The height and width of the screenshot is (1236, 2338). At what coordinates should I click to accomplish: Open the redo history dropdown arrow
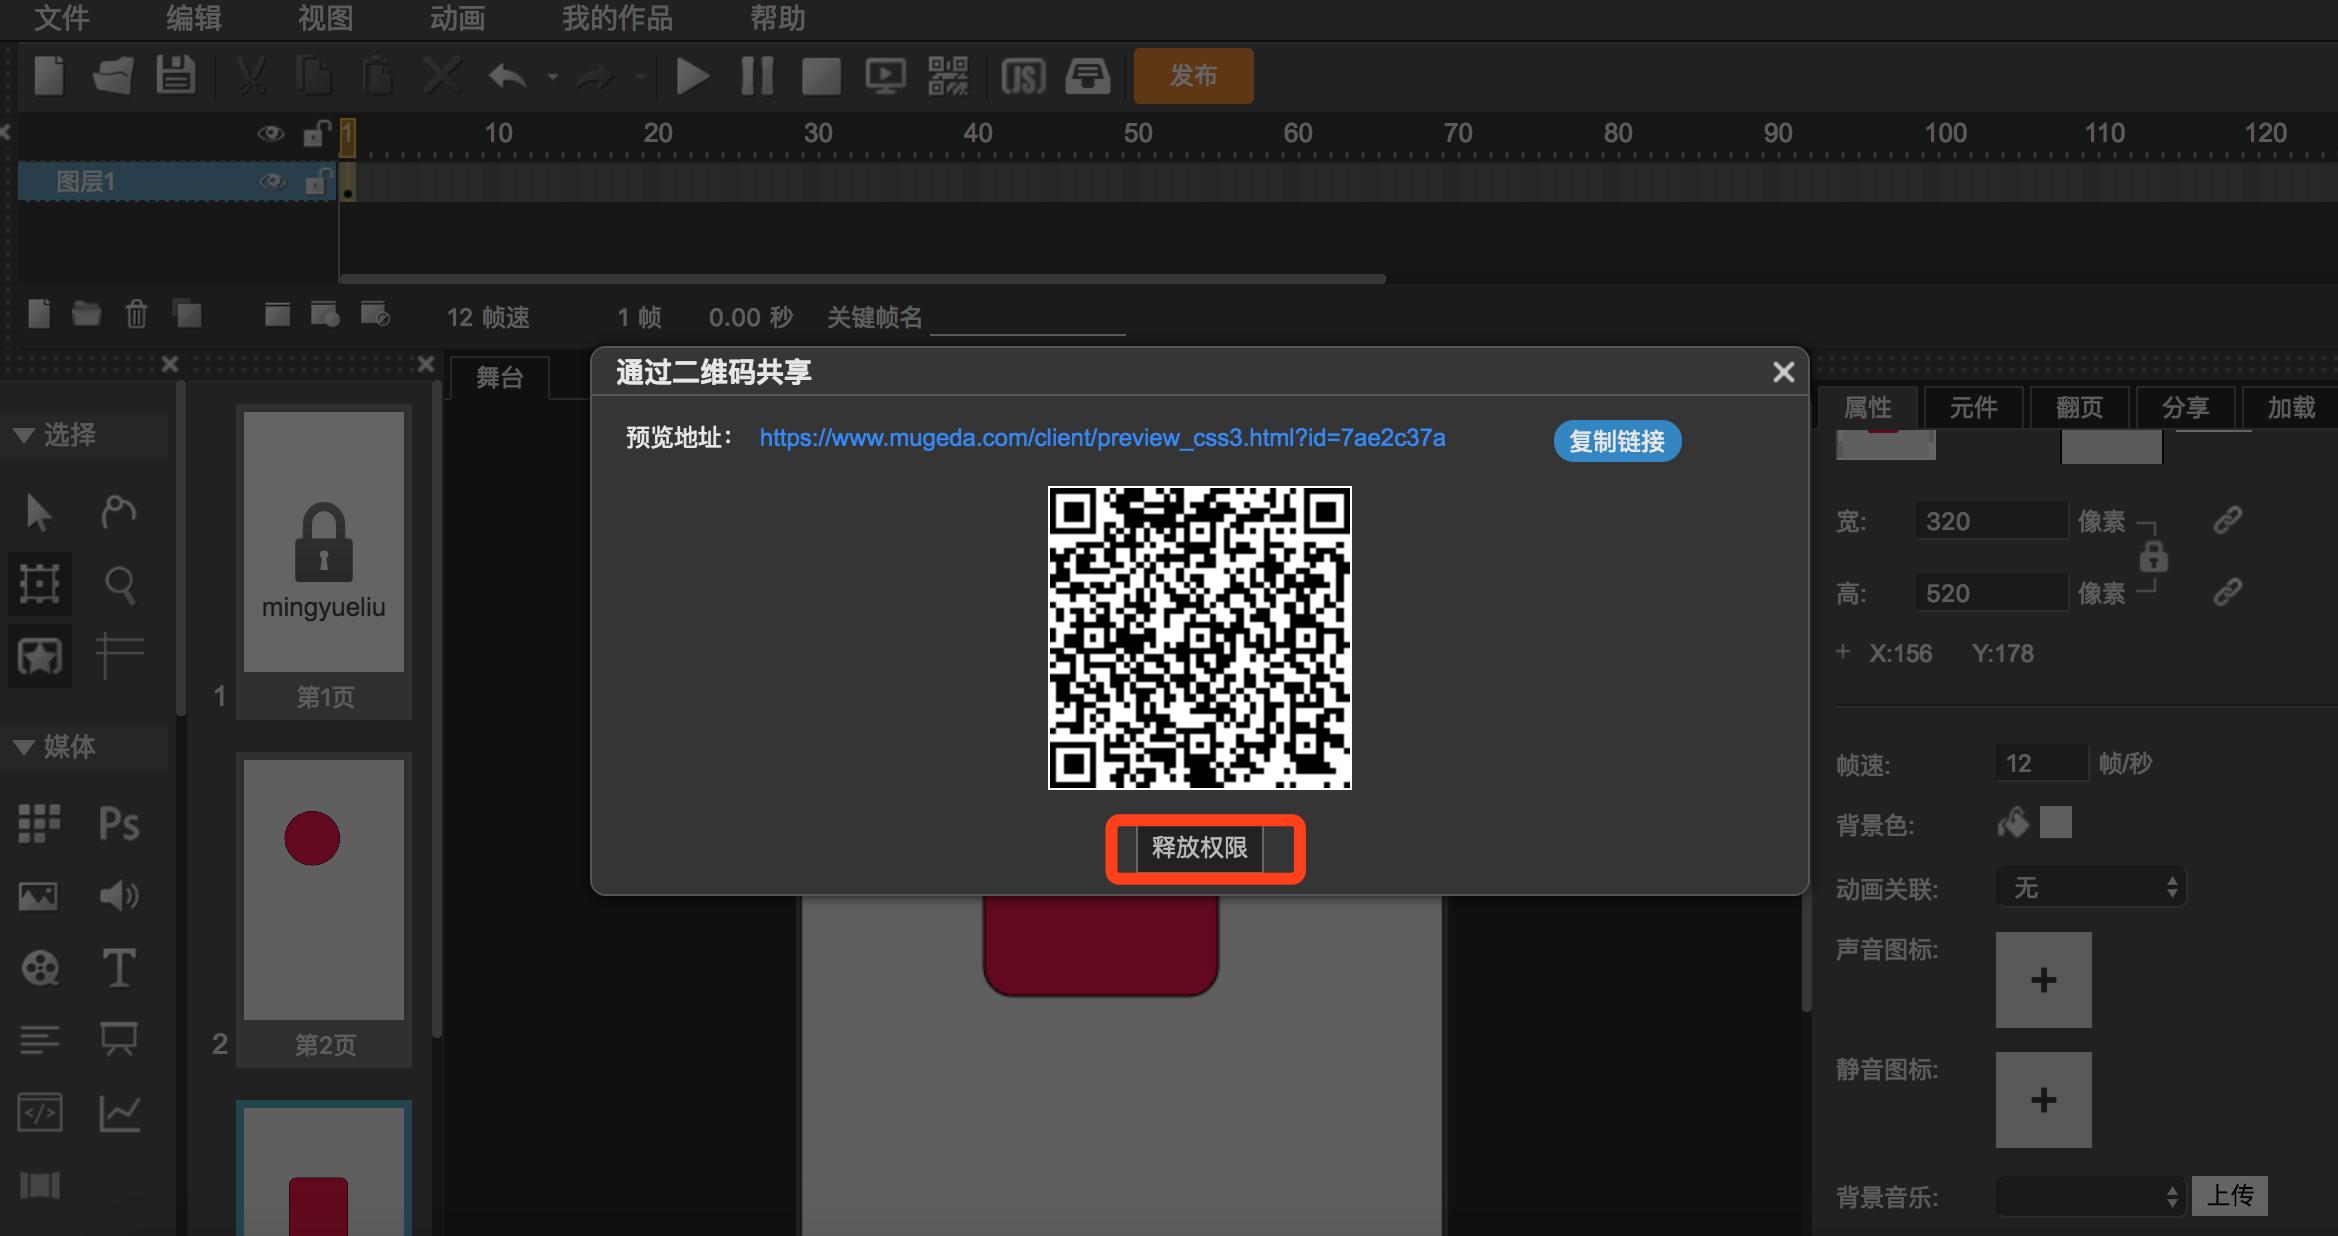[x=639, y=77]
